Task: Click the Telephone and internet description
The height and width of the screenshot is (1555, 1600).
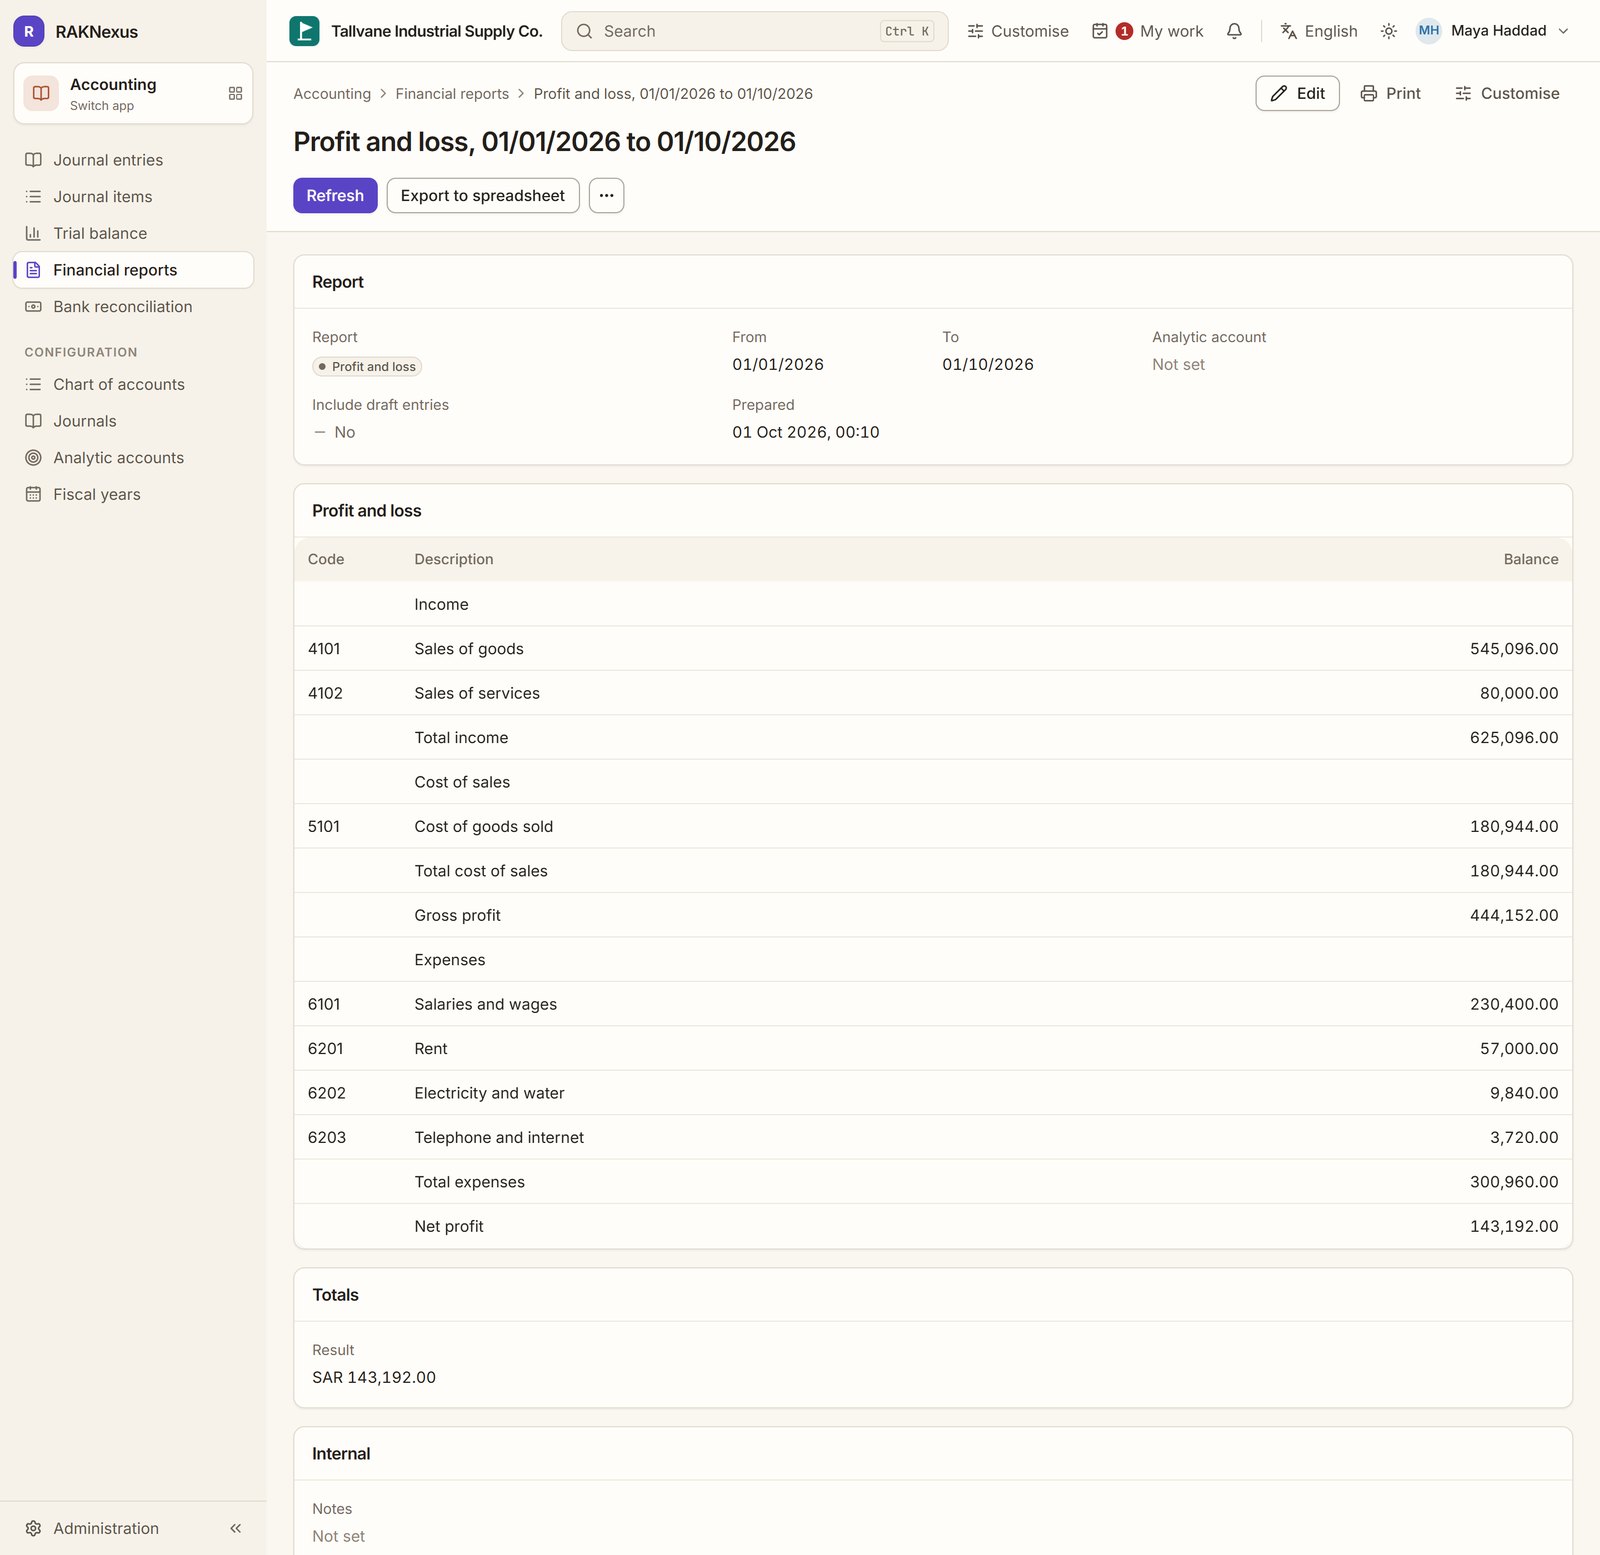Action: pyautogui.click(x=499, y=1137)
